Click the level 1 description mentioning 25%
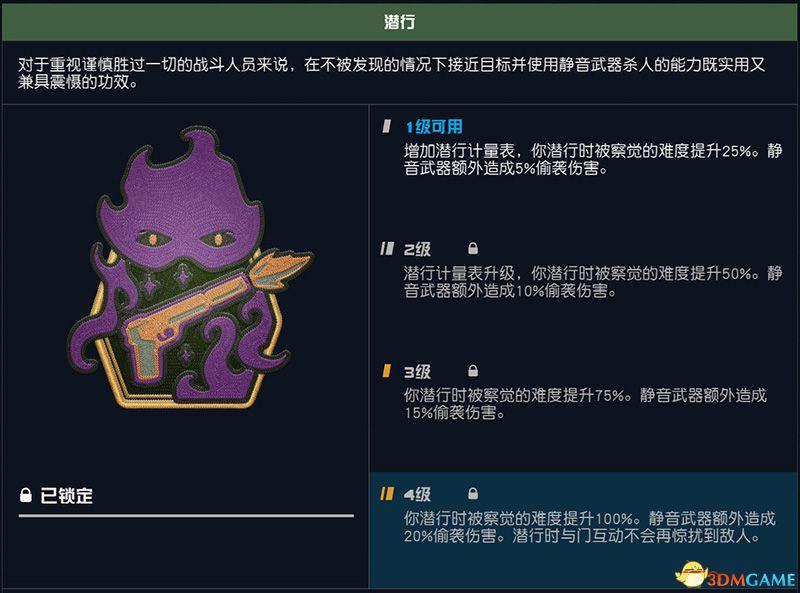 coord(593,159)
